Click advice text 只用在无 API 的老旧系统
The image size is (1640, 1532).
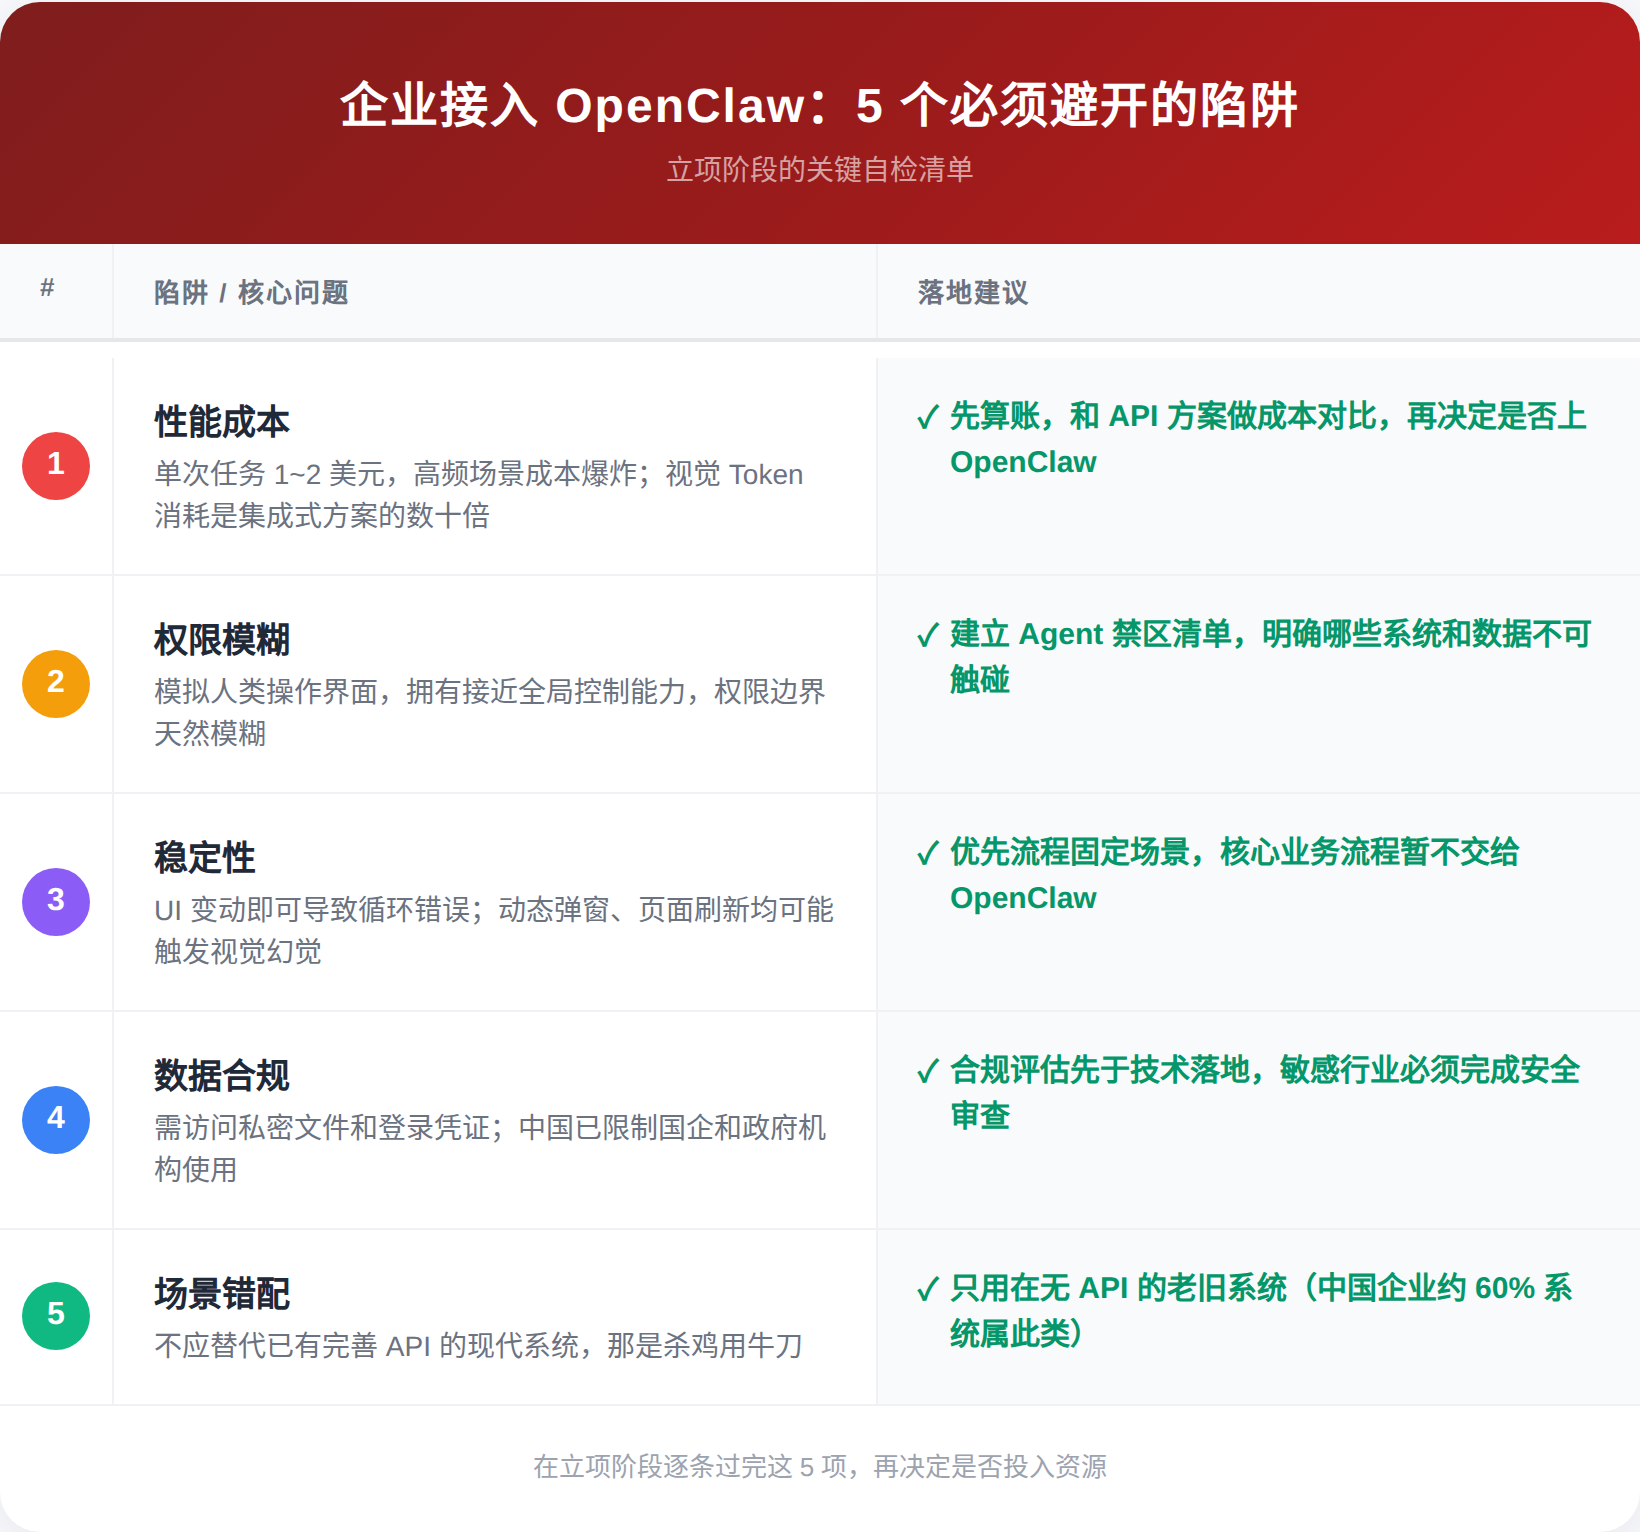[1261, 1311]
